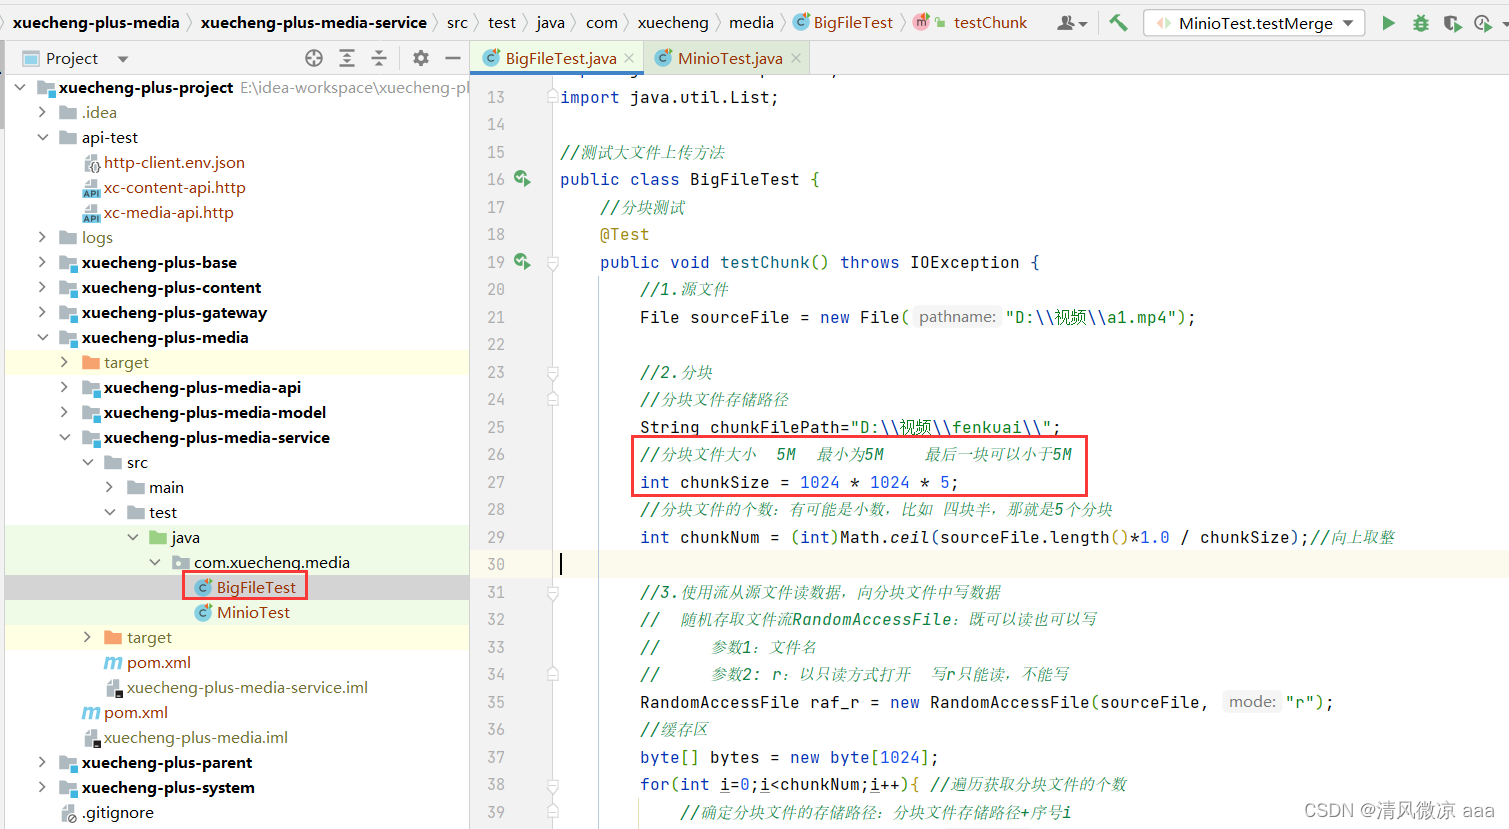
Task: Expand the xuecheng-plus-parent module
Action: 42,762
